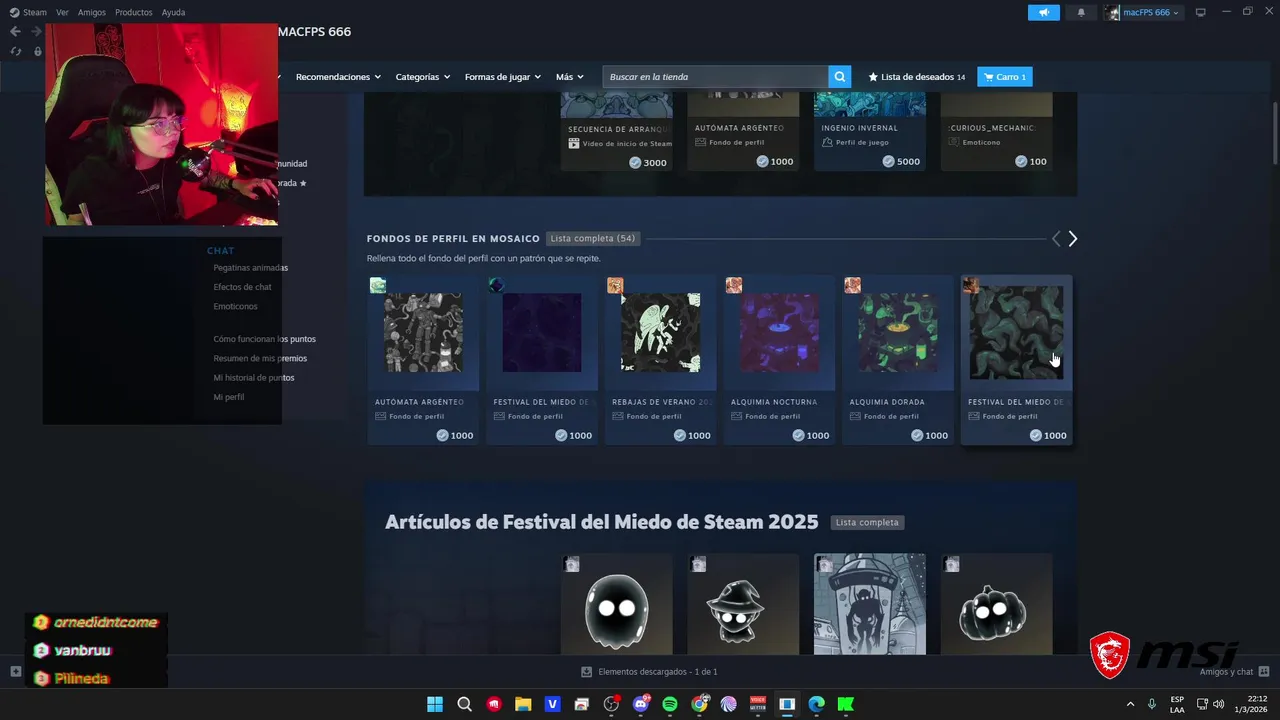The width and height of the screenshot is (1280, 720).
Task: Show hidden system tray icons chevron
Action: (1131, 704)
